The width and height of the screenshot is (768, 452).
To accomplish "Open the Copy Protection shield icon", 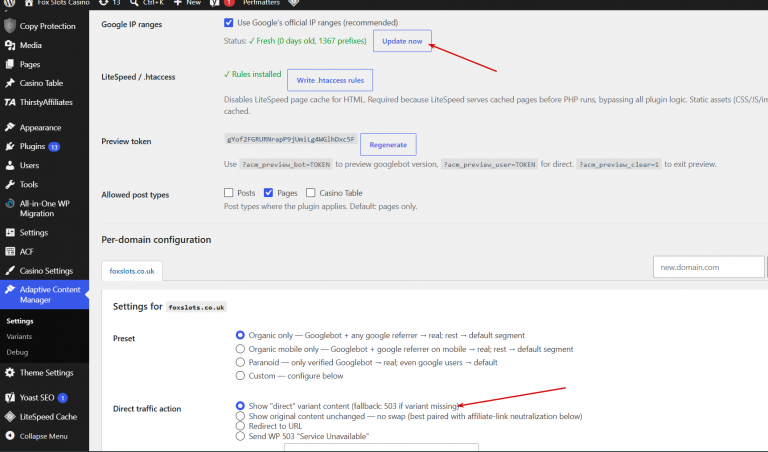I will (x=10, y=25).
